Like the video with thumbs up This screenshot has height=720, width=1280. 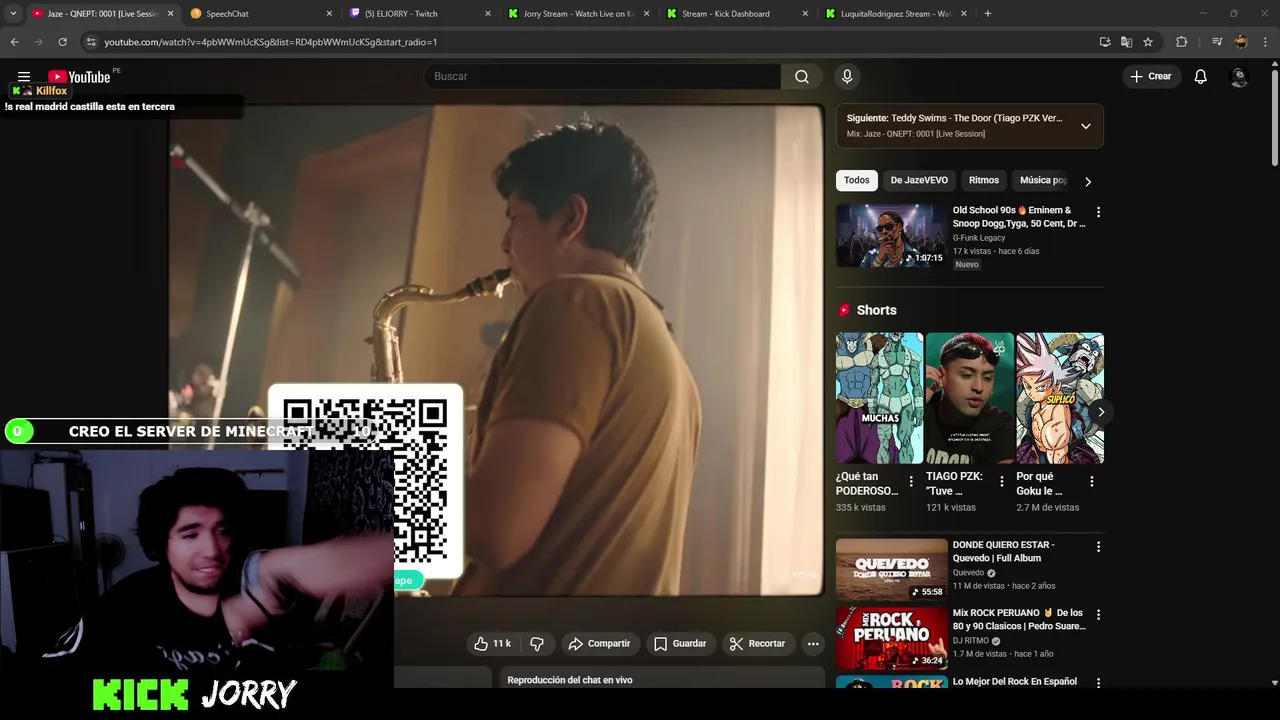tap(492, 644)
